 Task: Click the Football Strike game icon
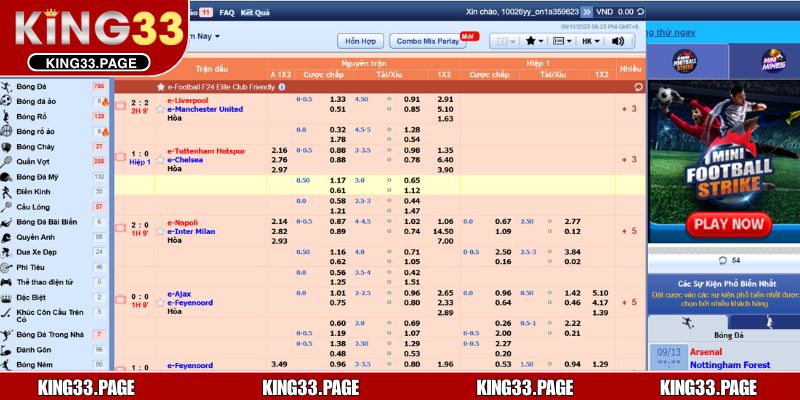tap(684, 61)
